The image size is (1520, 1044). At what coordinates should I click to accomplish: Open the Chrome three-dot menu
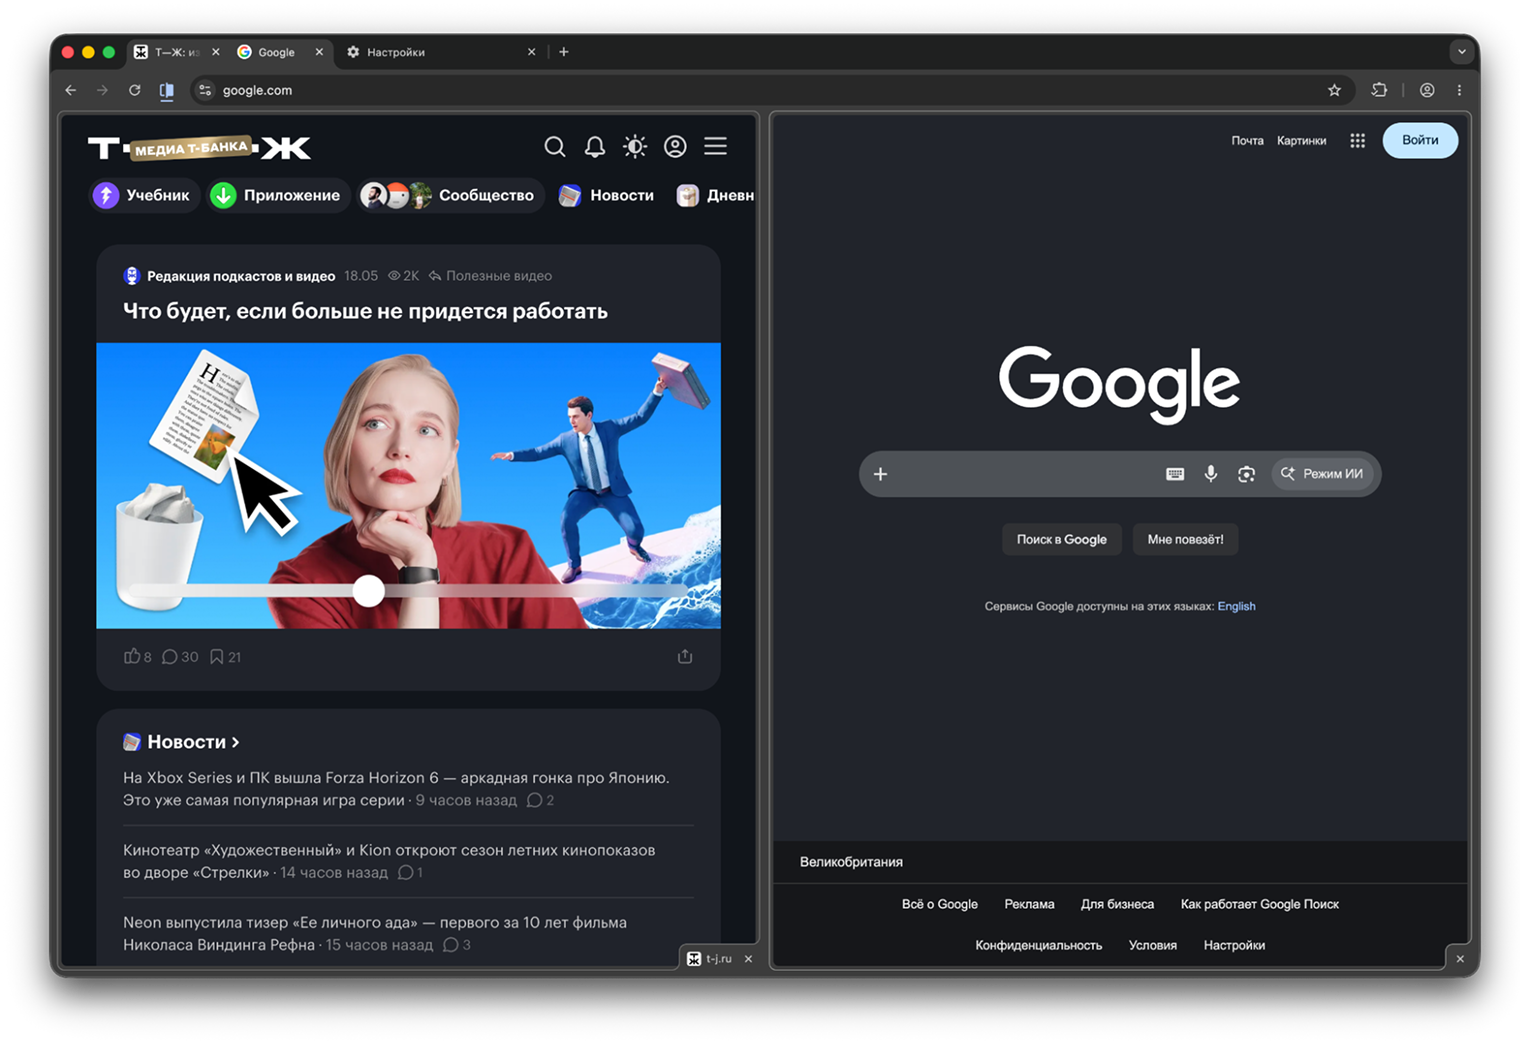(1459, 90)
